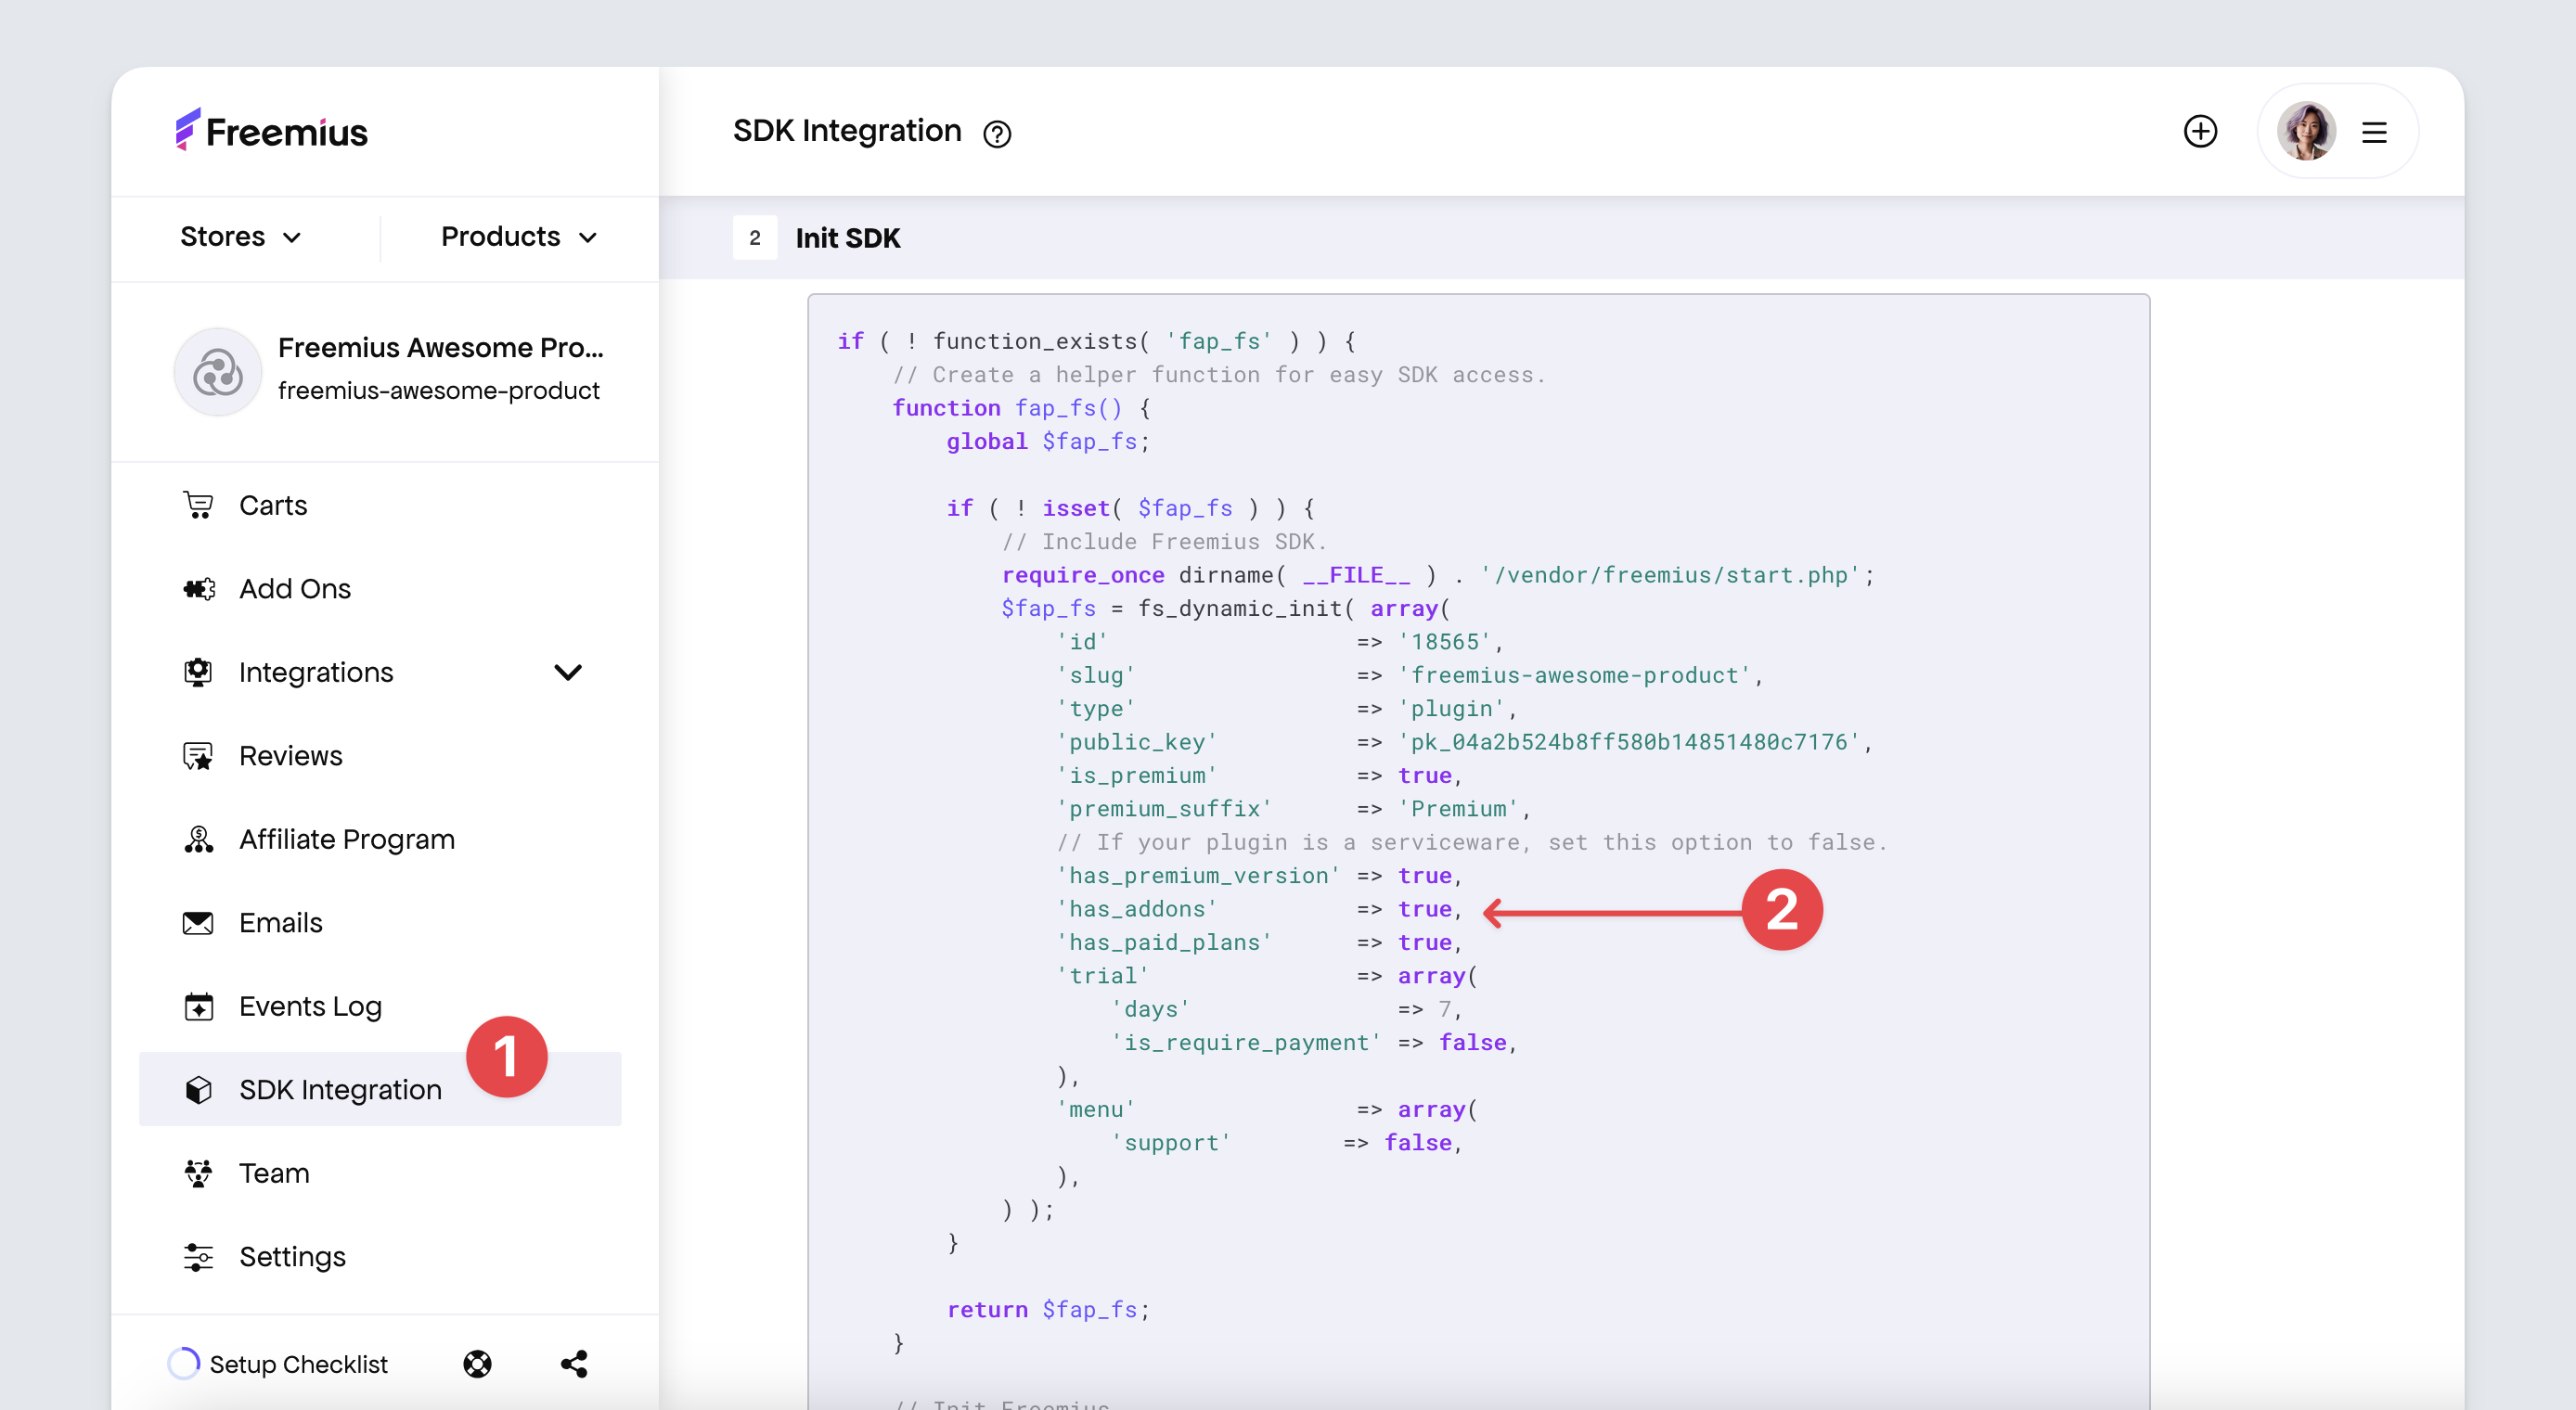Click 'is_require_payment' in the code

(x=1246, y=1043)
